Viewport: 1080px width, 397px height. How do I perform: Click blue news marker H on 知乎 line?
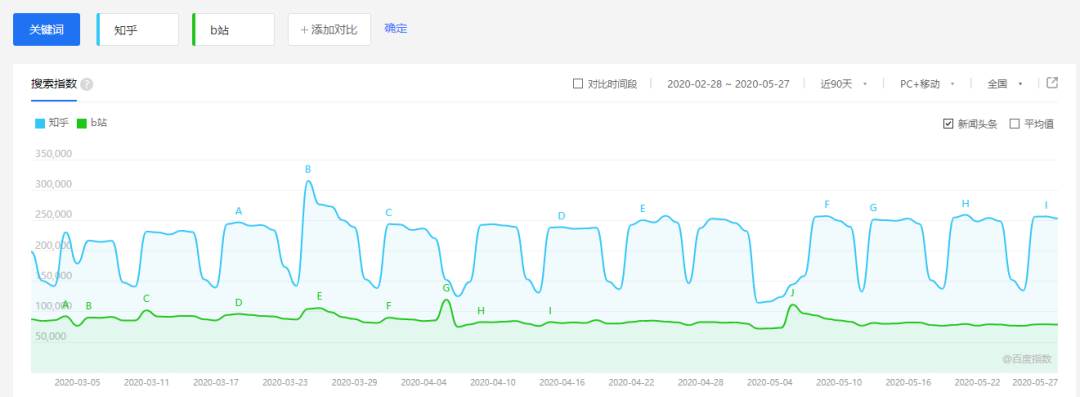(966, 203)
